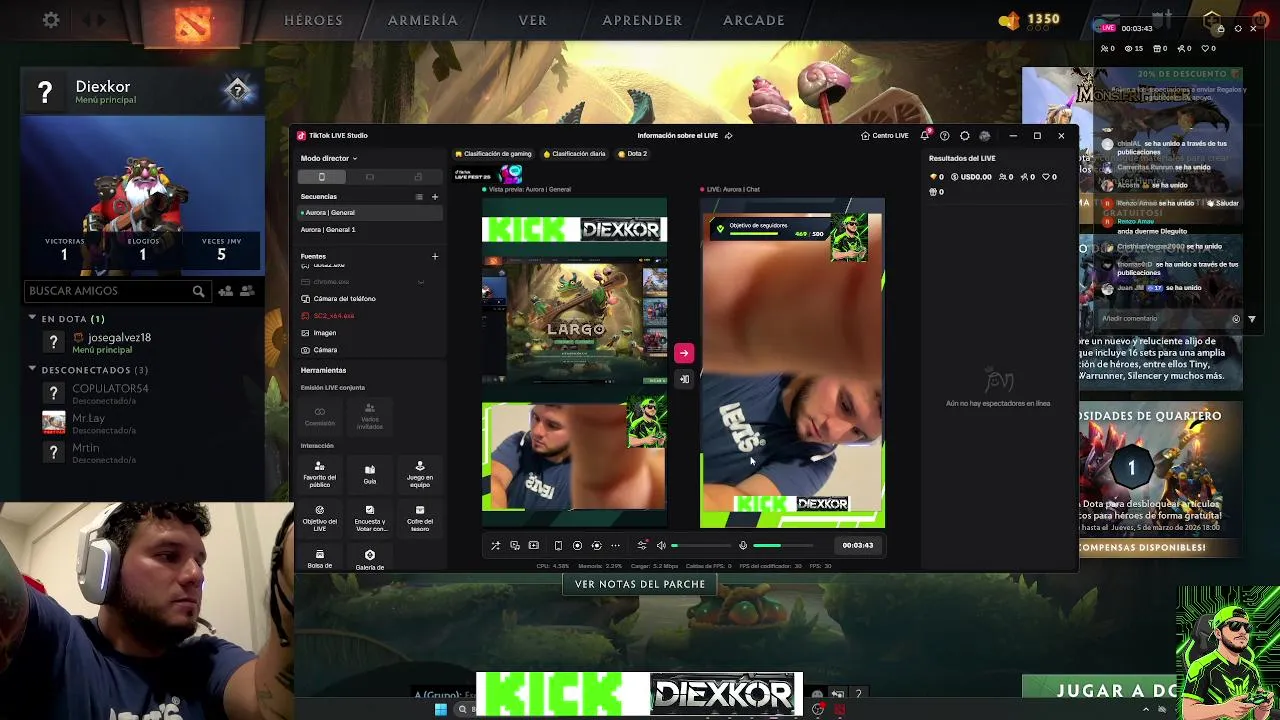1280x720 pixels.
Task: Open the HÉROES menu in Dota 2
Action: pos(313,20)
